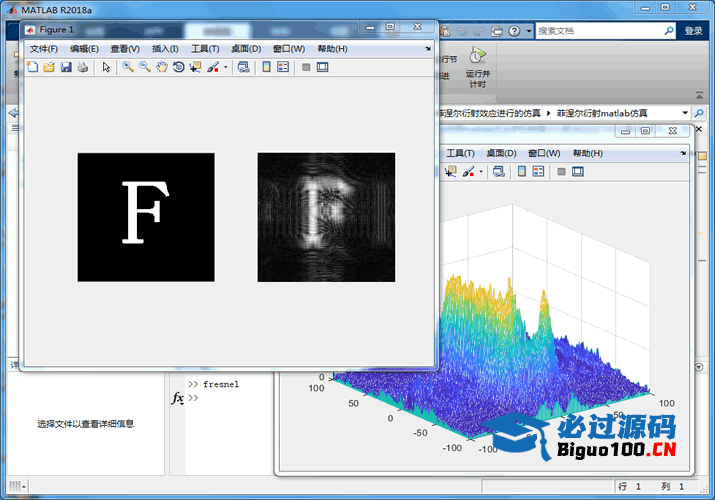This screenshot has height=500, width=715.
Task: Activate Zoom Out tool in Figure 1
Action: (145, 67)
